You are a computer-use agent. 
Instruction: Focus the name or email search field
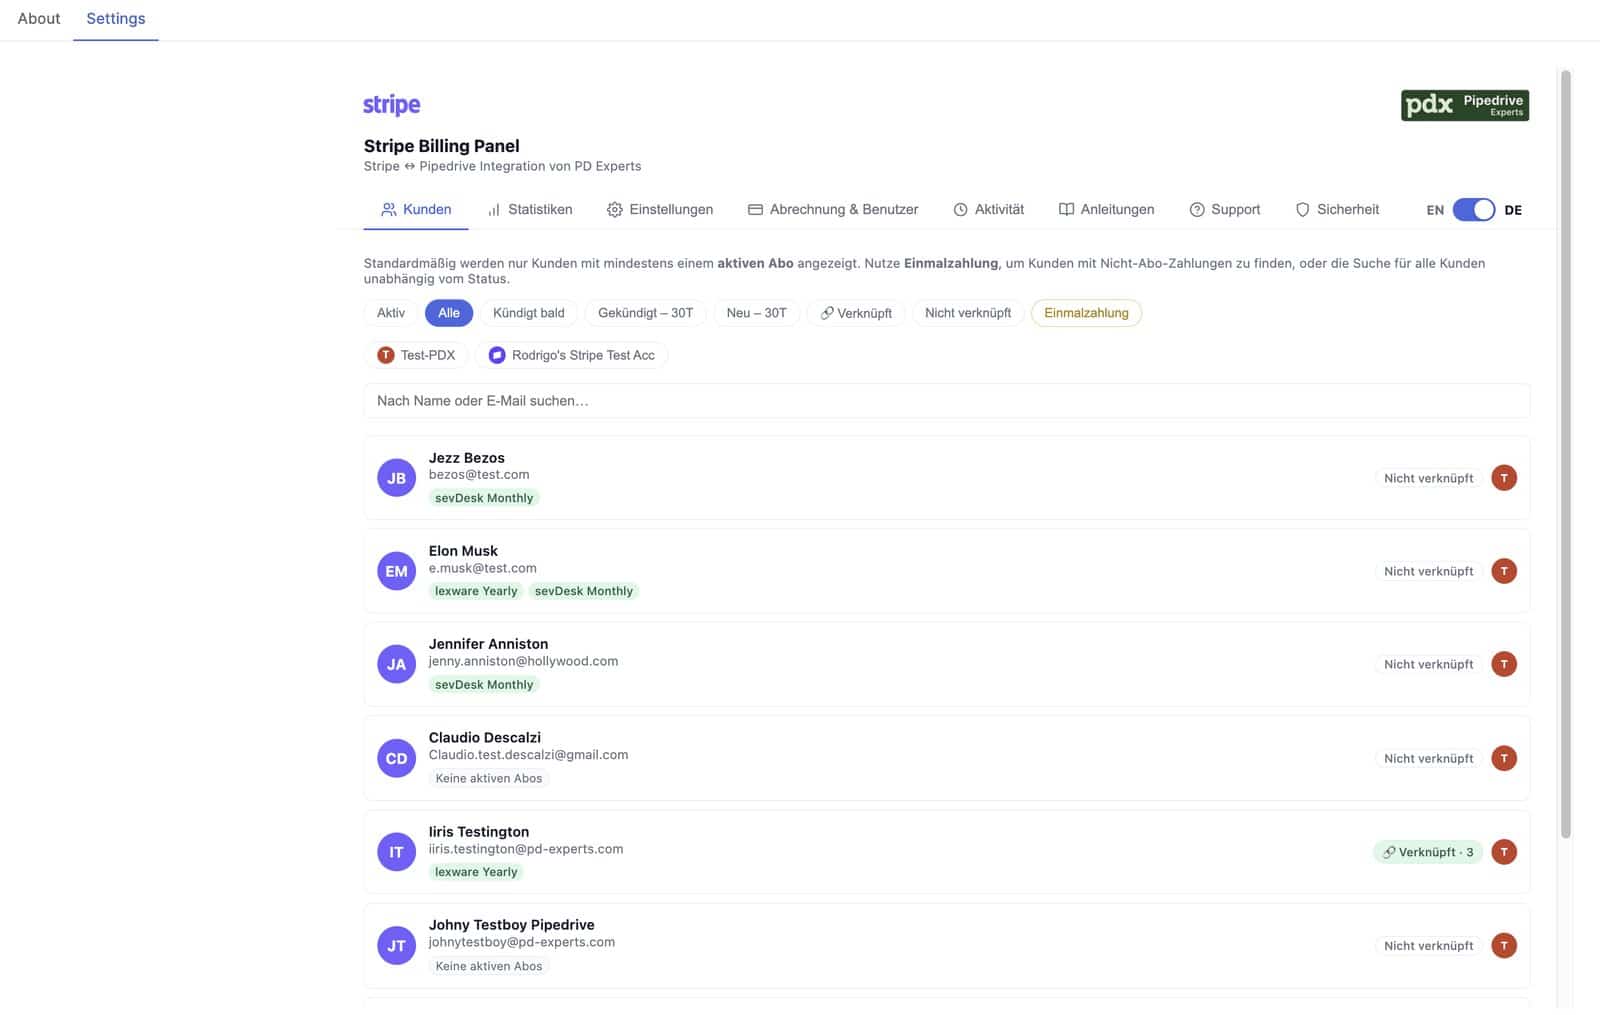click(x=947, y=401)
